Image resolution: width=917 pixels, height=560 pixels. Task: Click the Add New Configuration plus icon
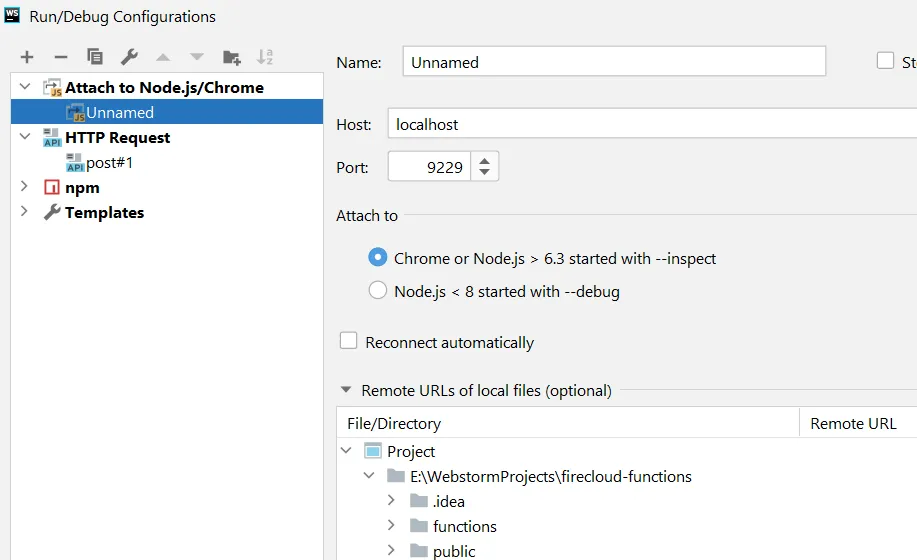pos(27,57)
